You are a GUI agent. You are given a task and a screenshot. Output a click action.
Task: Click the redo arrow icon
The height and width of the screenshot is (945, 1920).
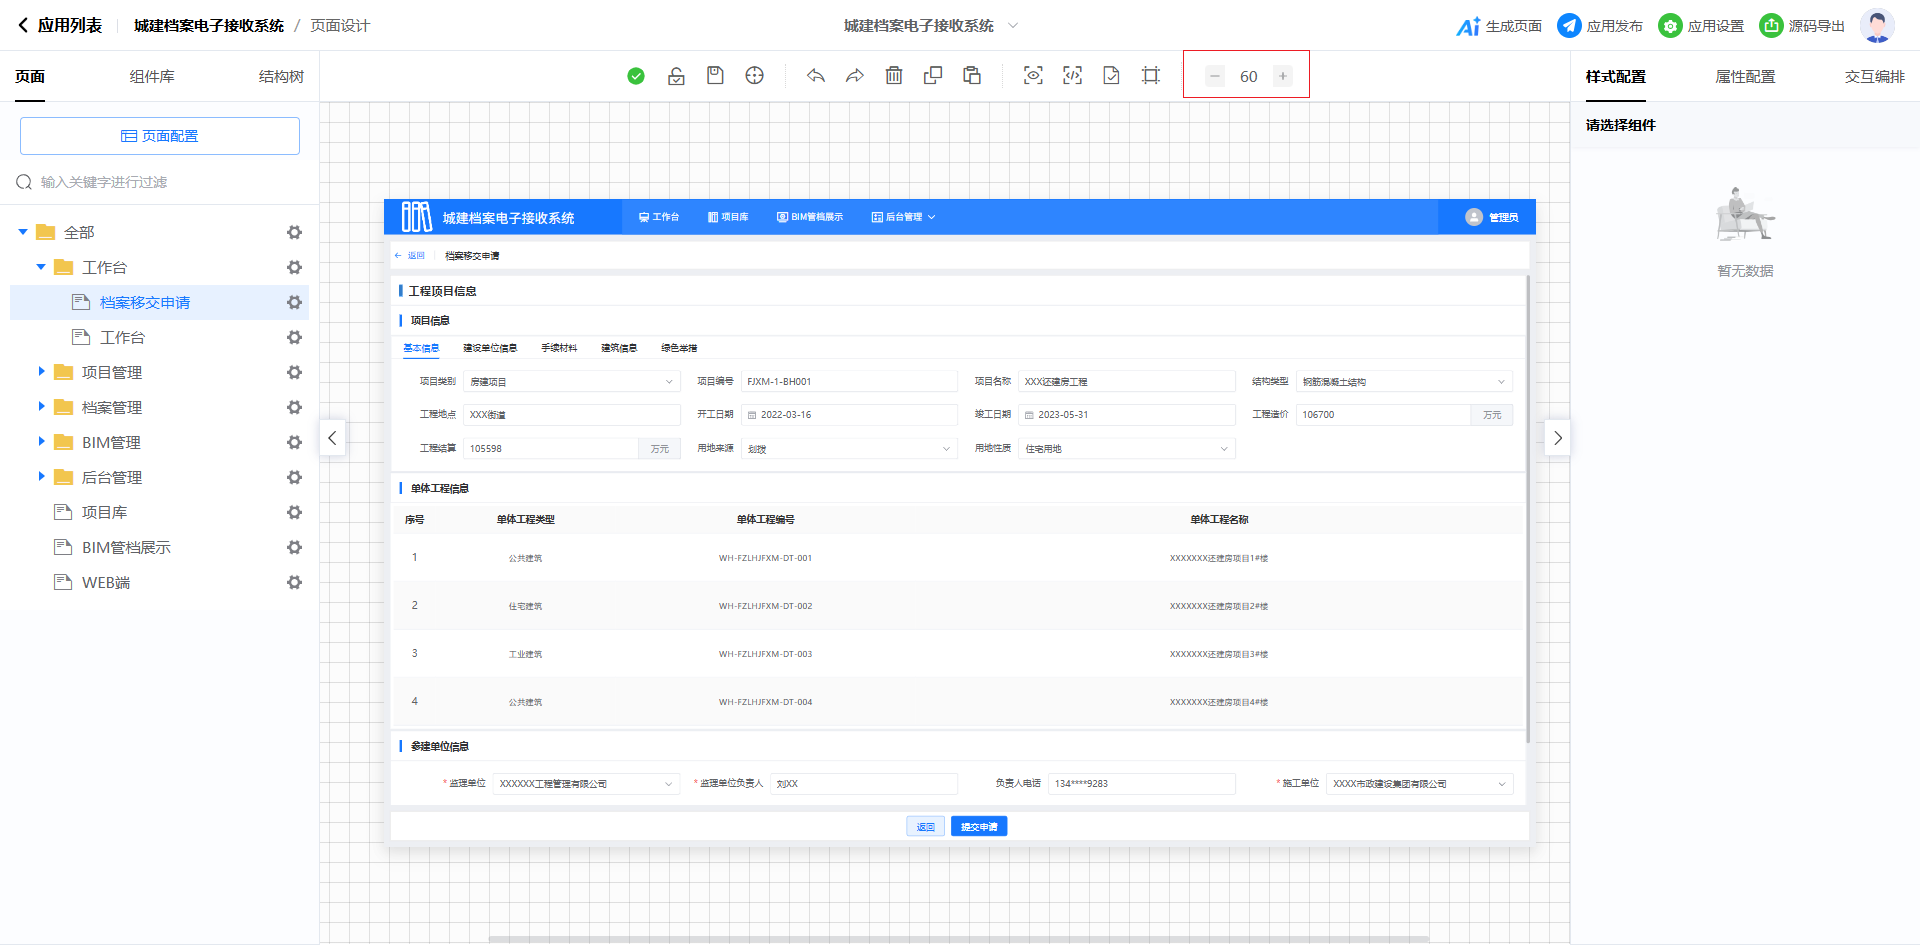pyautogui.click(x=854, y=76)
